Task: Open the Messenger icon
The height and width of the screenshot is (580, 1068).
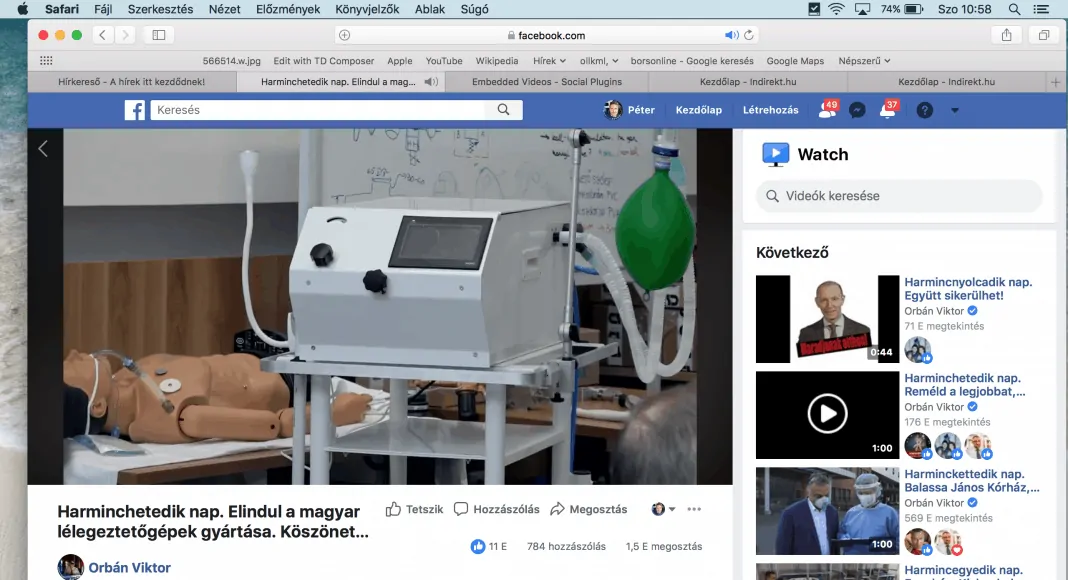Action: click(x=857, y=110)
